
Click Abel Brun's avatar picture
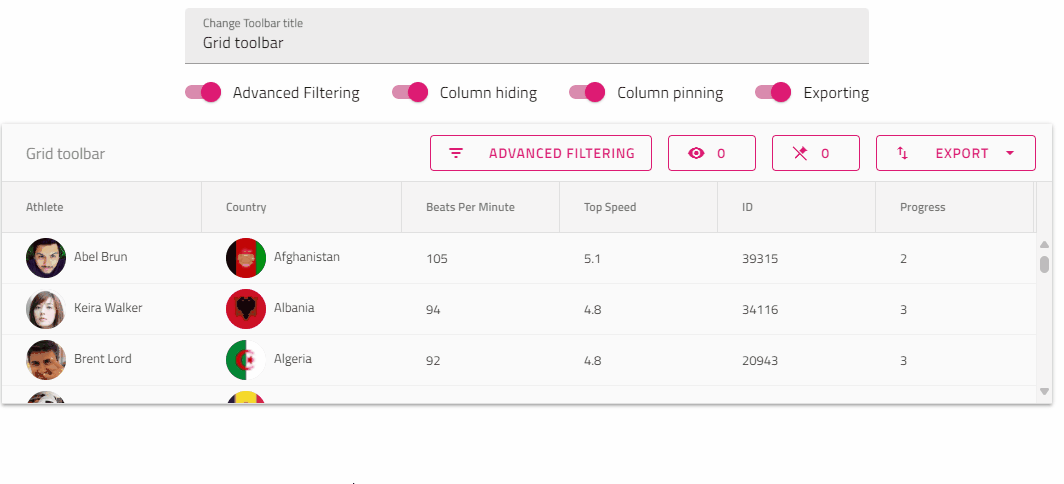pos(46,258)
